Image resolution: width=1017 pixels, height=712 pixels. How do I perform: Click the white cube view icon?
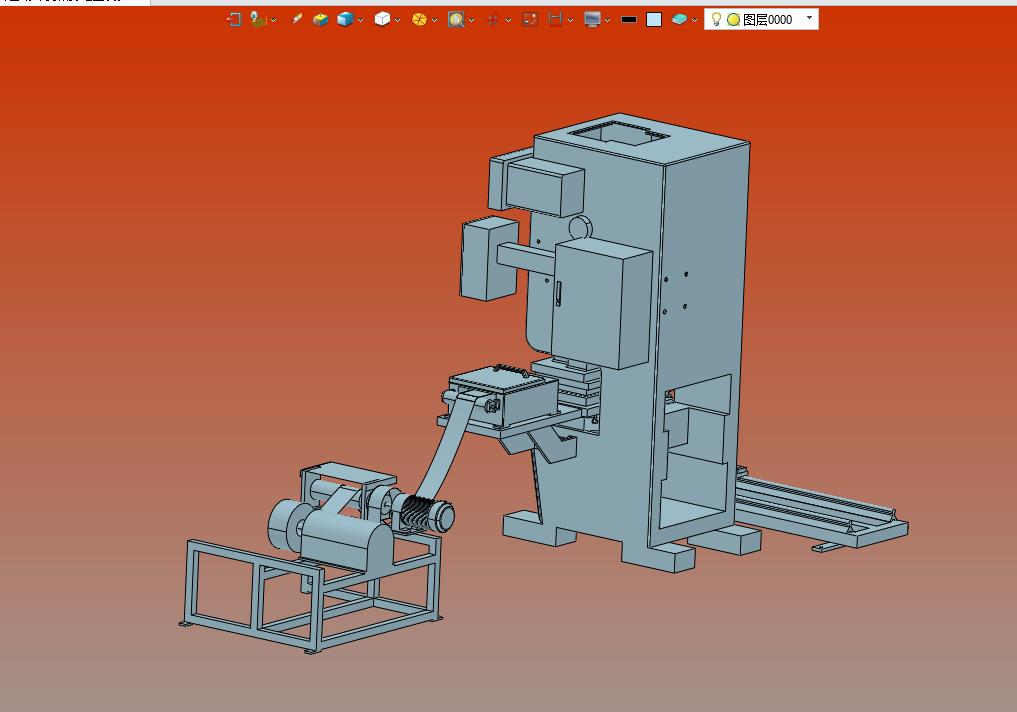[382, 19]
